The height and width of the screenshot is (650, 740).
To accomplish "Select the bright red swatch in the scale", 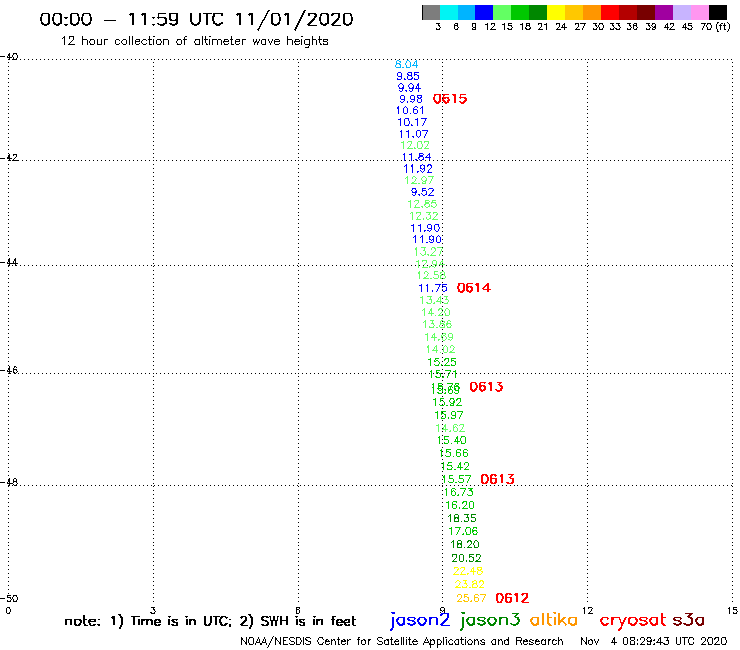I will coord(610,12).
